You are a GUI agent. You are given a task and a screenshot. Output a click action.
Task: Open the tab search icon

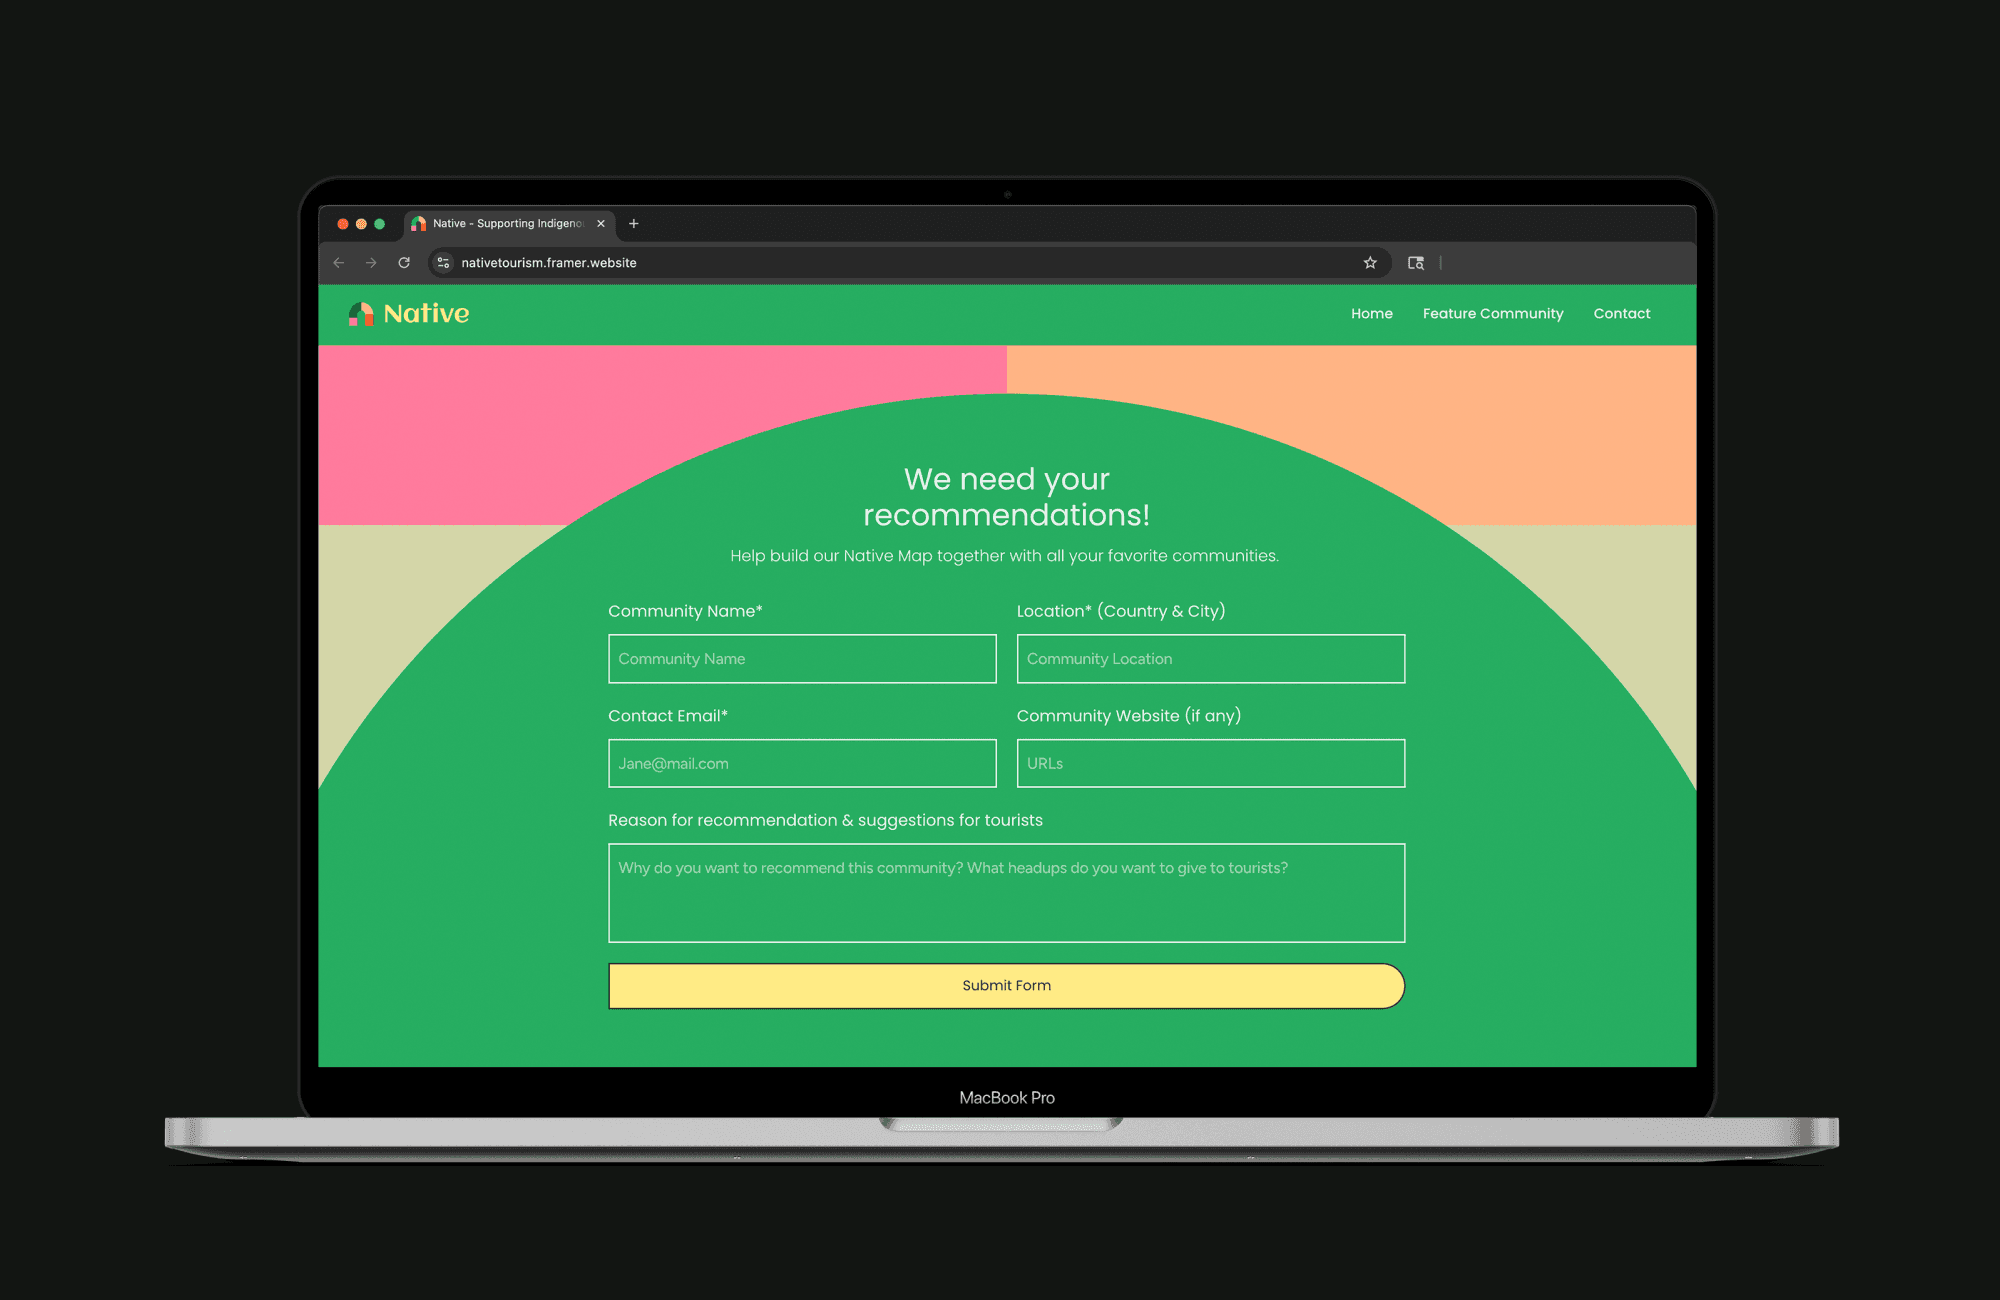tap(1416, 263)
